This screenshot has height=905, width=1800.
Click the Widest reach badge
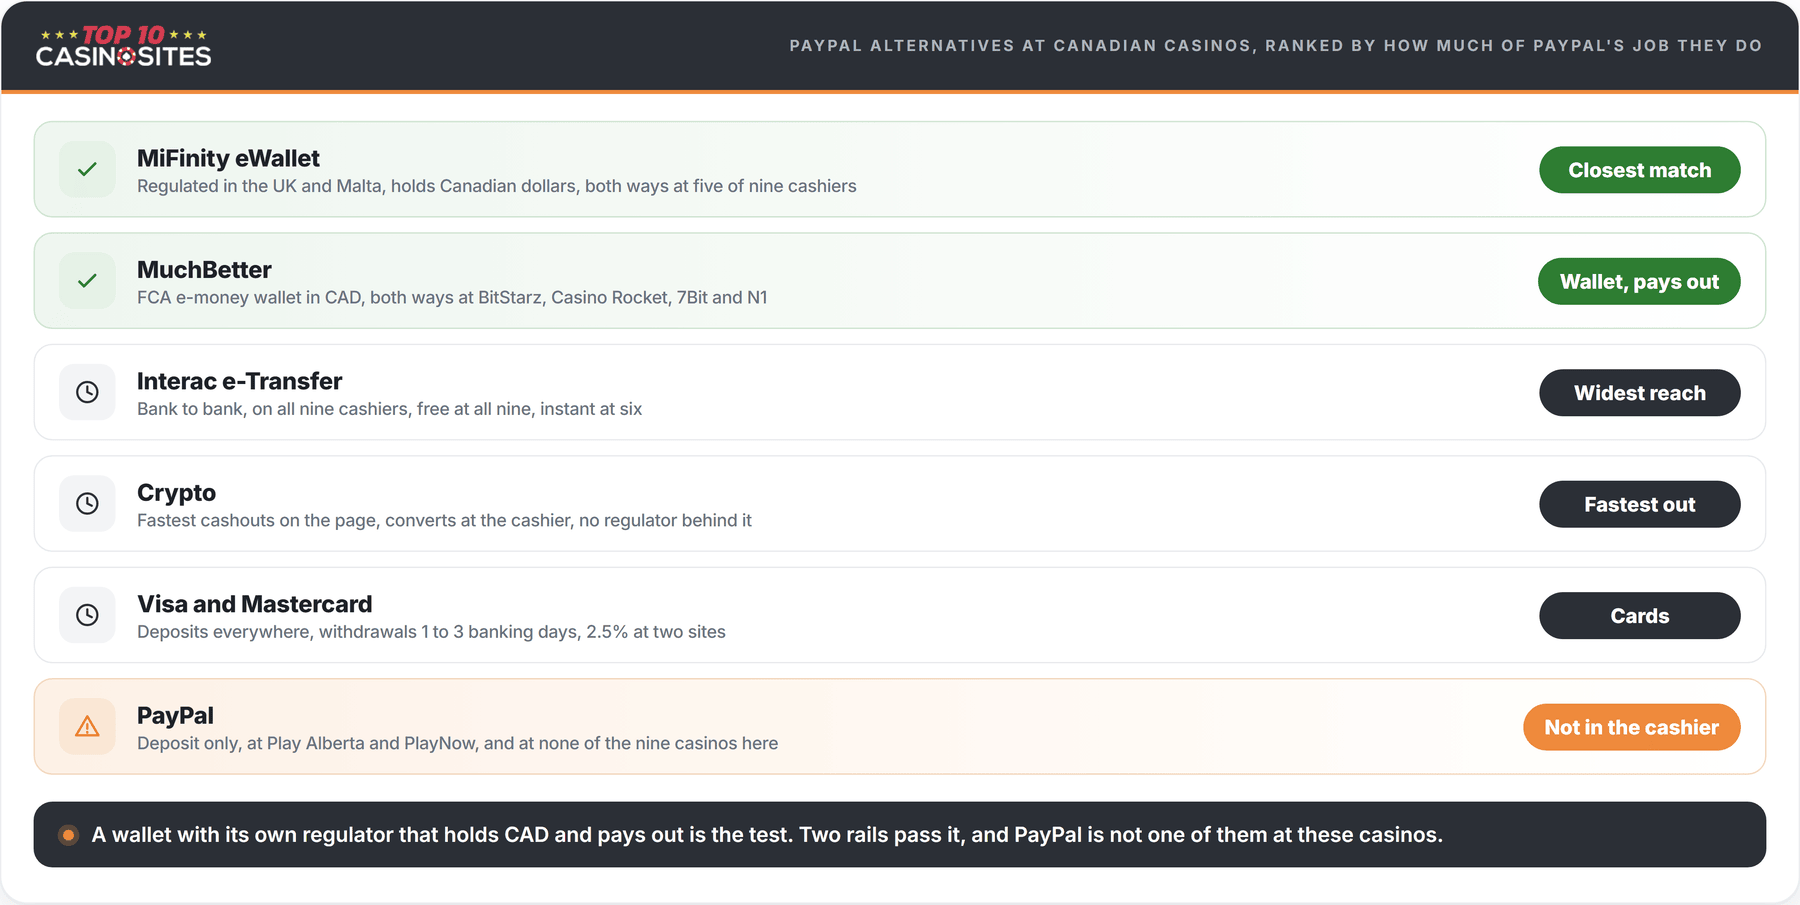[x=1639, y=393]
